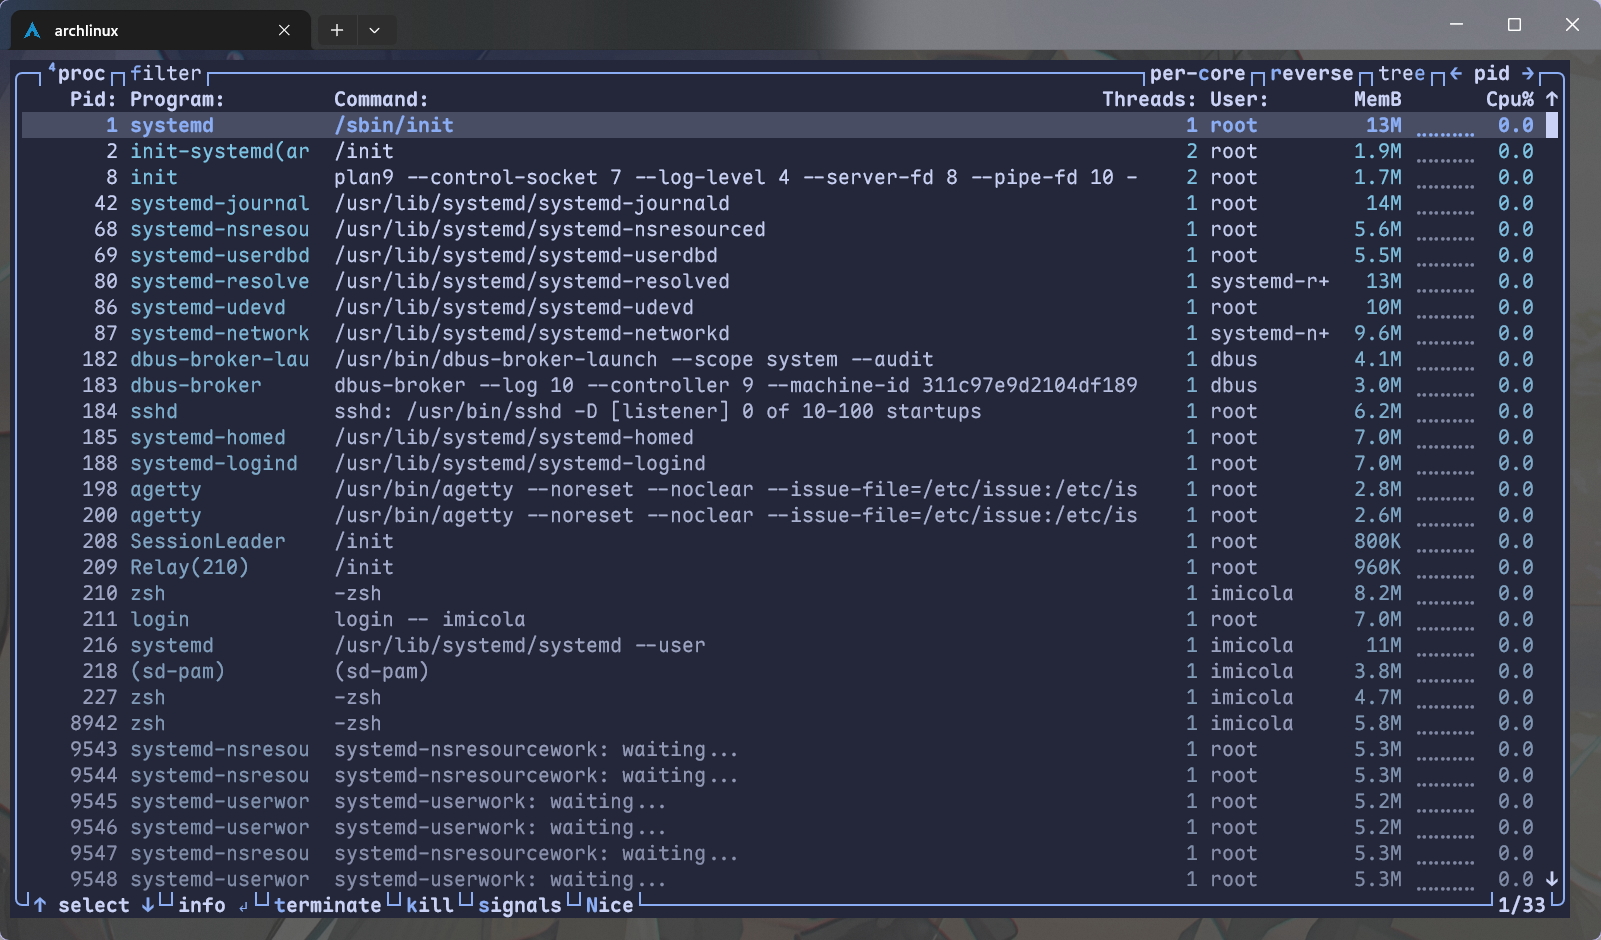Enable tree view of processes
Image resolution: width=1601 pixels, height=940 pixels.
tap(1401, 73)
